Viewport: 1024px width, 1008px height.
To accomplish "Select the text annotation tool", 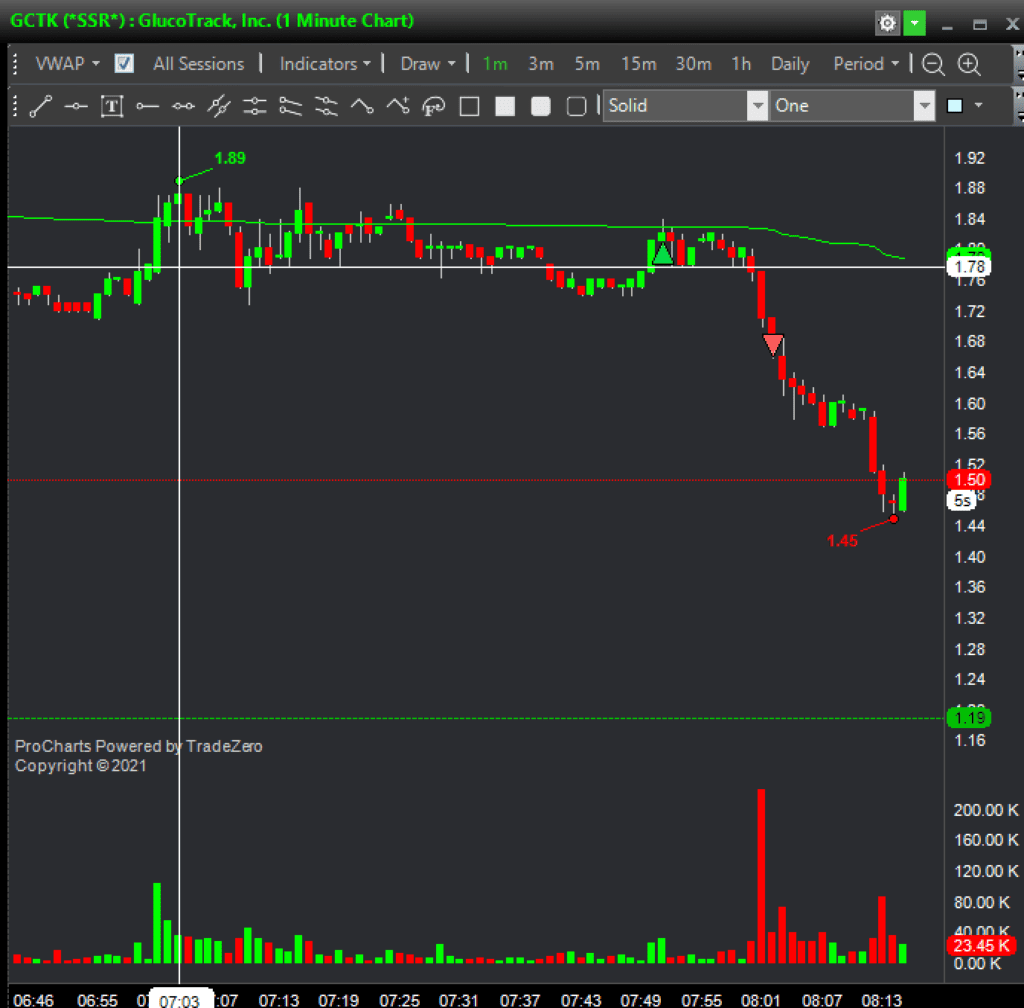I will click(x=112, y=106).
